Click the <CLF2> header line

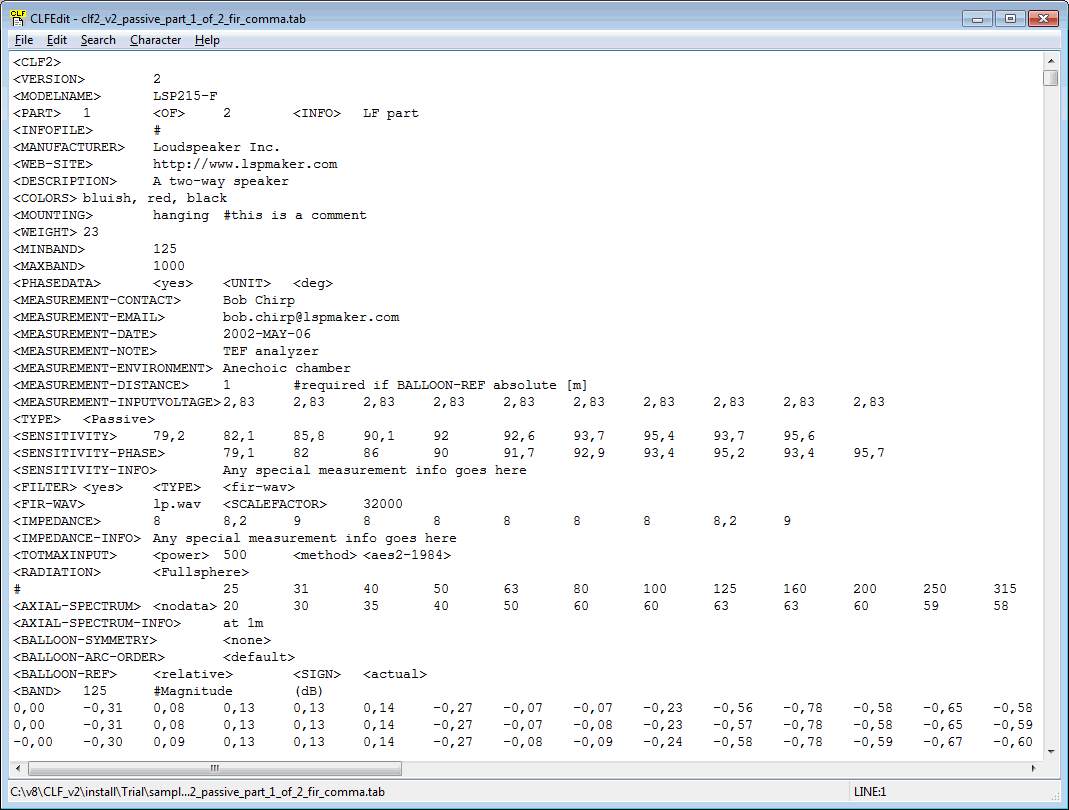pyautogui.click(x=37, y=62)
